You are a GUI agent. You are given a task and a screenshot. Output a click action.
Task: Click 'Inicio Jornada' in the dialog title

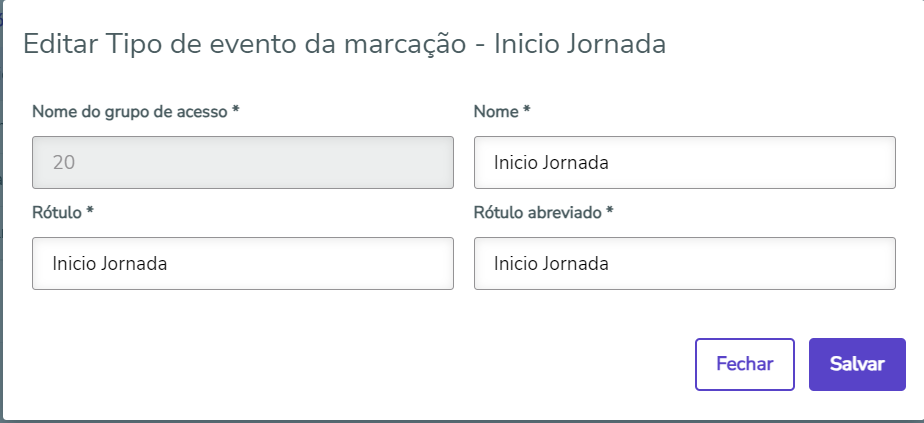tap(580, 44)
